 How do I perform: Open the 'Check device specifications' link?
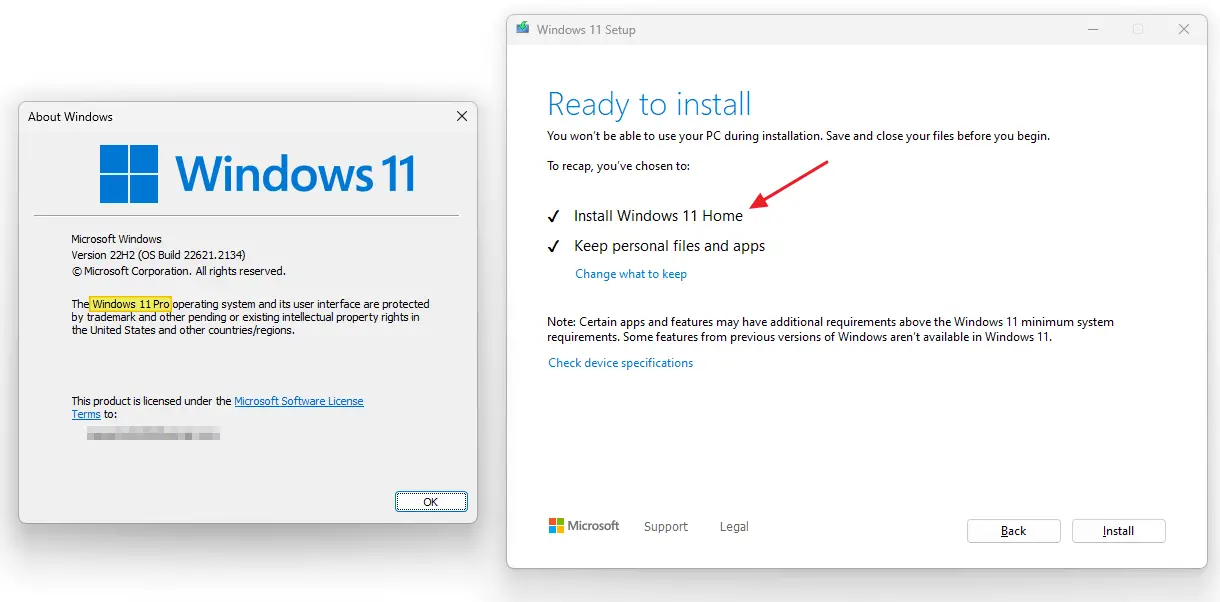tap(620, 363)
